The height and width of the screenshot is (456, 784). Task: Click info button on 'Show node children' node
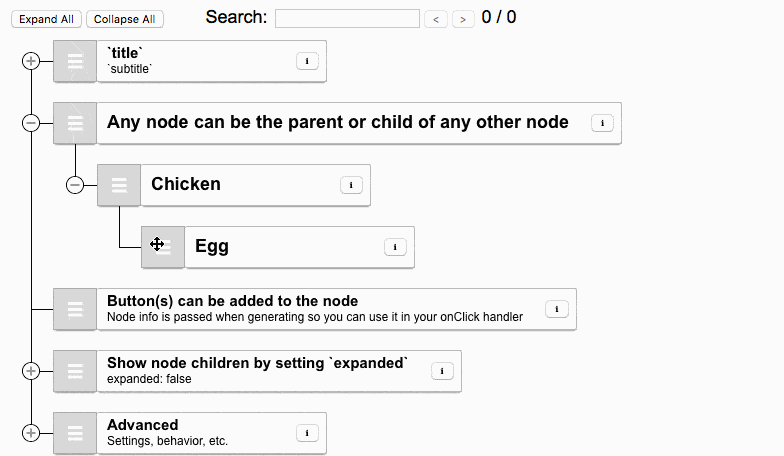[442, 371]
